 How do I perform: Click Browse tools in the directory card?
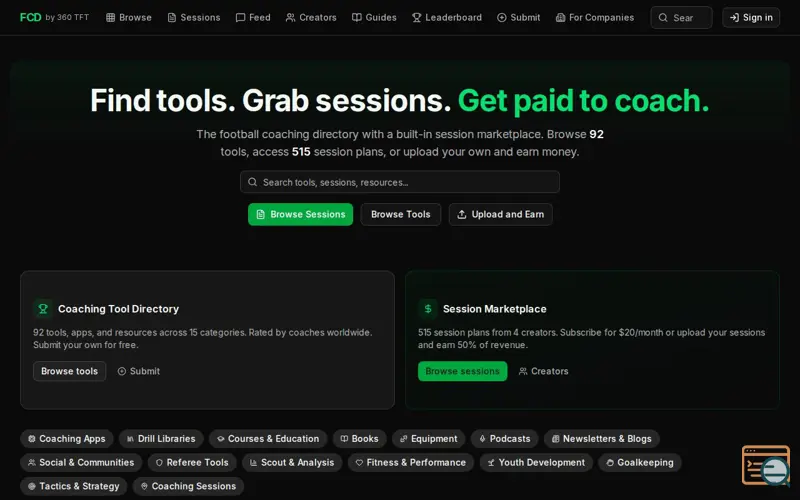click(69, 371)
